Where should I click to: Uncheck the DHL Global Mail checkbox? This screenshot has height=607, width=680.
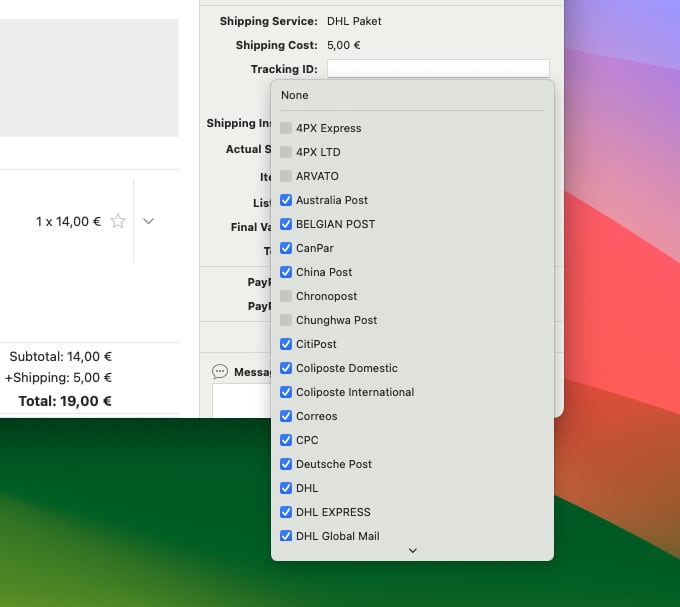(286, 536)
